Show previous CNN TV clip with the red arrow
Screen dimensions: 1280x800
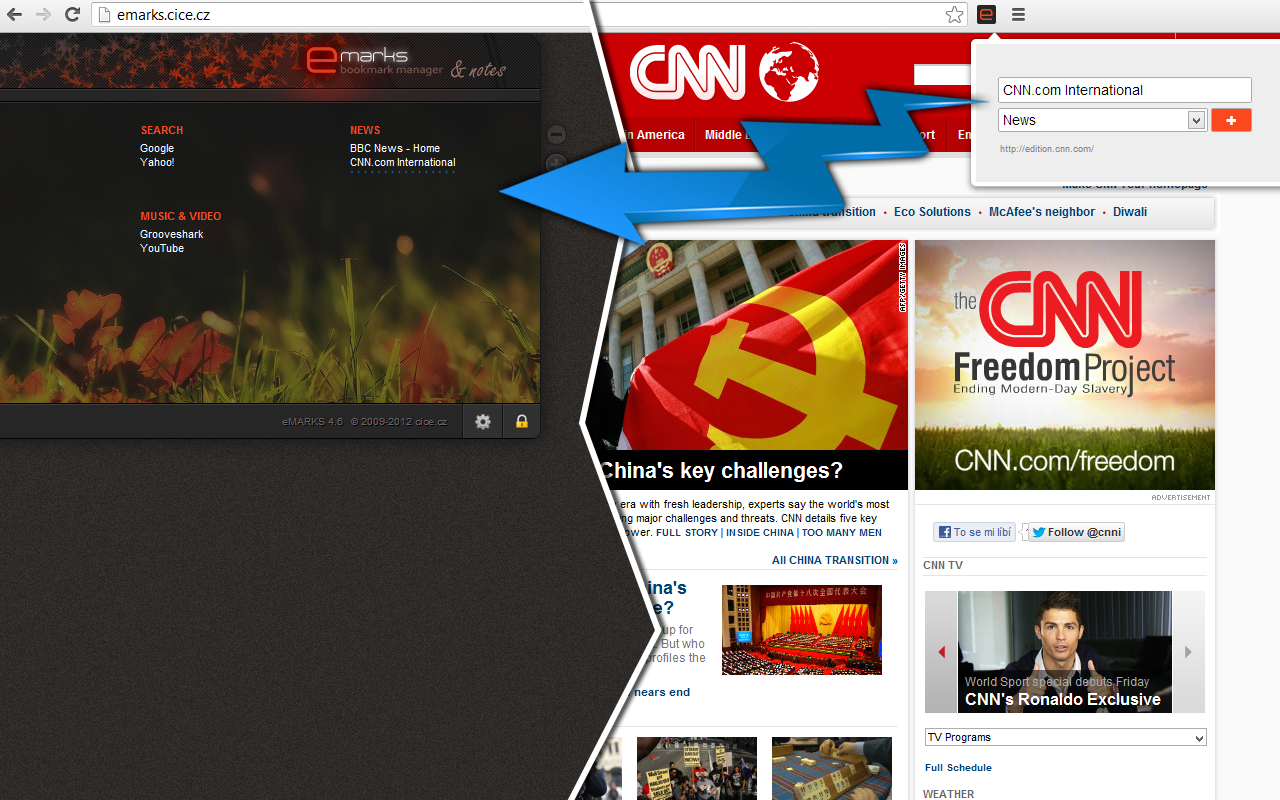point(941,652)
